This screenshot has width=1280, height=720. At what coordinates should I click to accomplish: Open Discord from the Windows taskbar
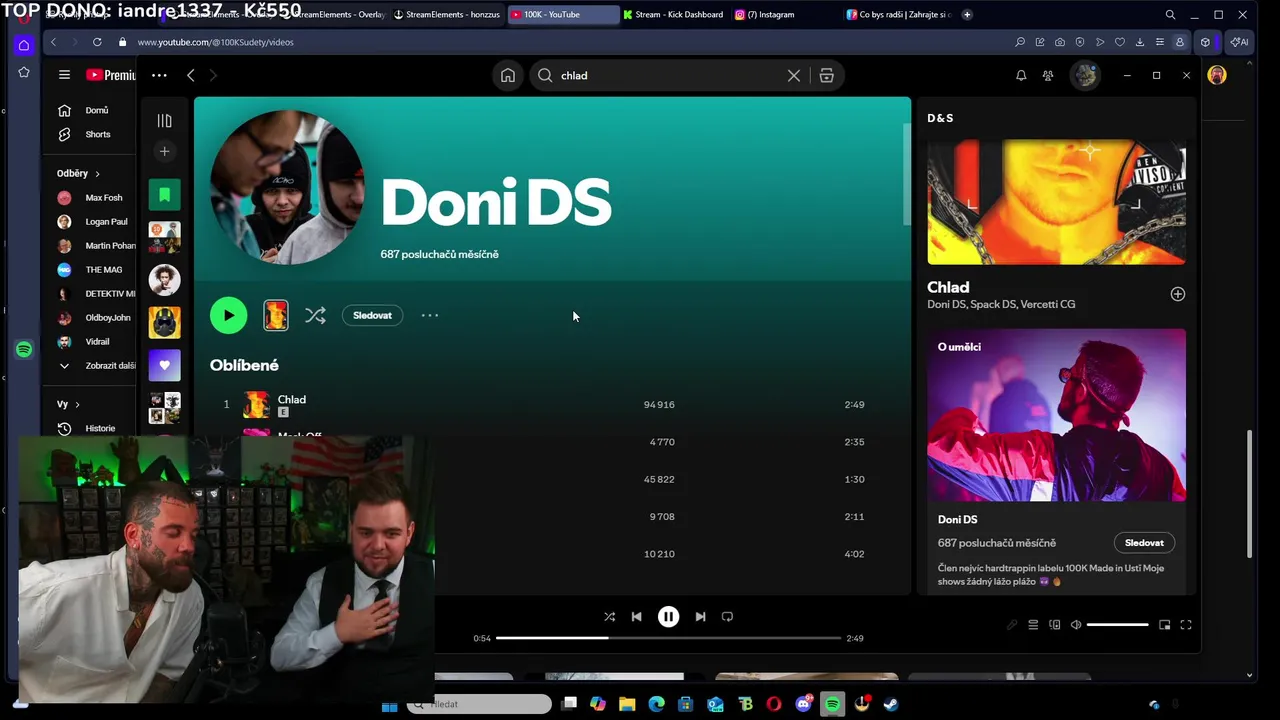pyautogui.click(x=803, y=704)
